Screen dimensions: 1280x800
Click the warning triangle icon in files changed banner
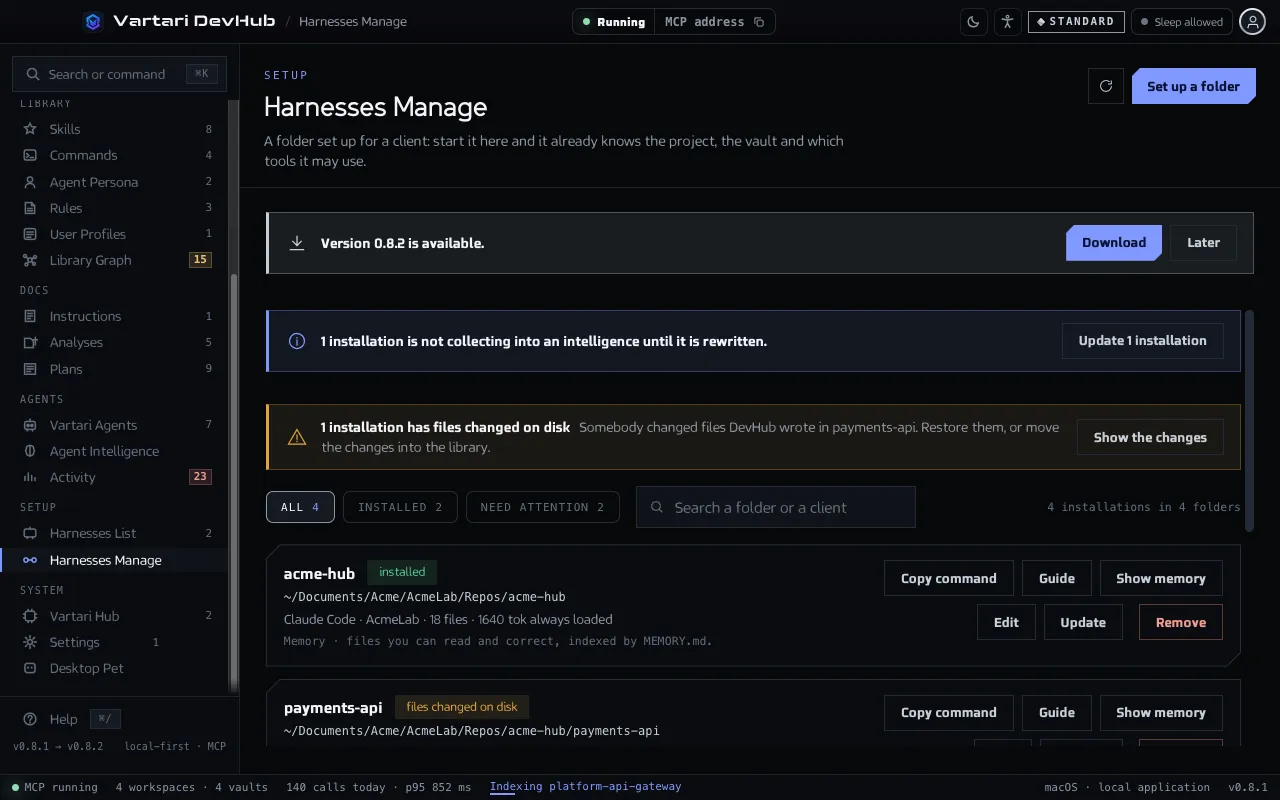pyautogui.click(x=297, y=437)
